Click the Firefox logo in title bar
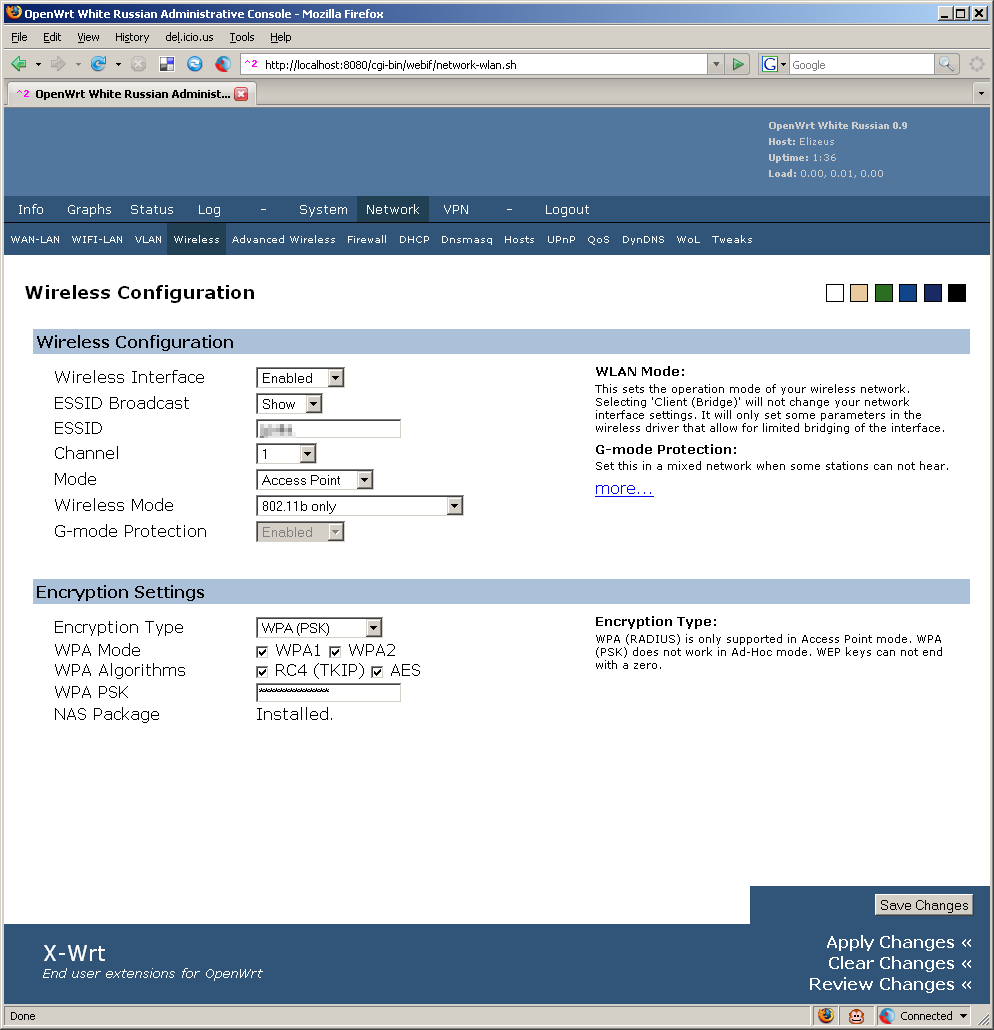Screen dimensions: 994x1030 [14, 13]
